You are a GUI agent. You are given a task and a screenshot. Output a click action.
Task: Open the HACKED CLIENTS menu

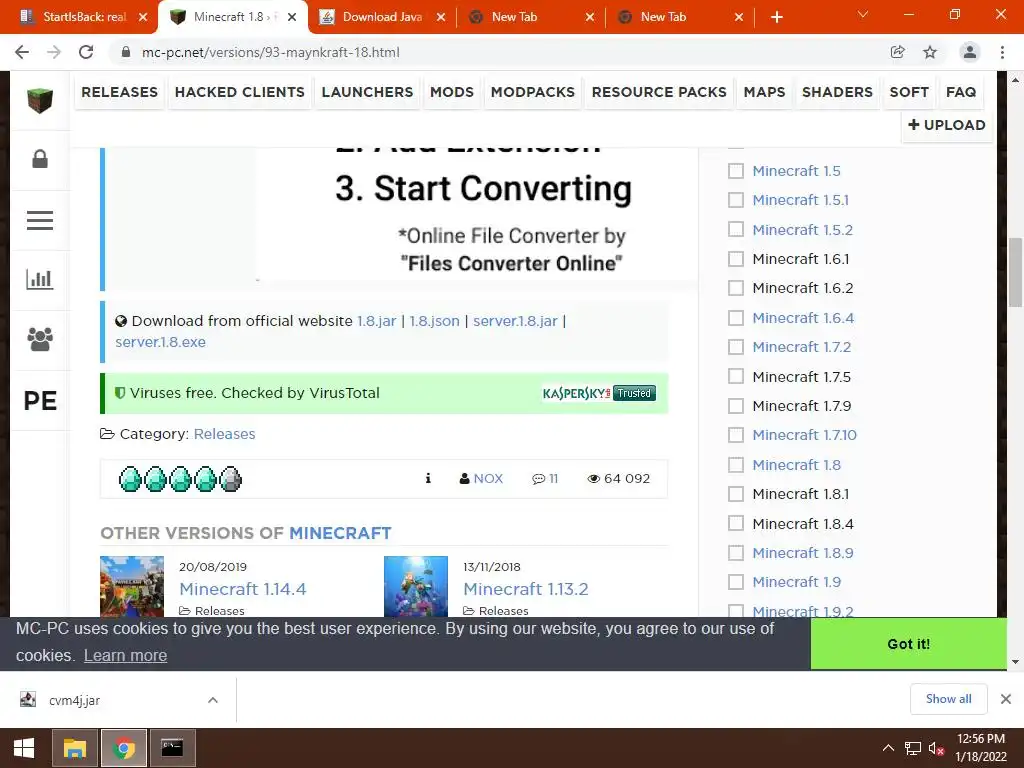pos(240,92)
